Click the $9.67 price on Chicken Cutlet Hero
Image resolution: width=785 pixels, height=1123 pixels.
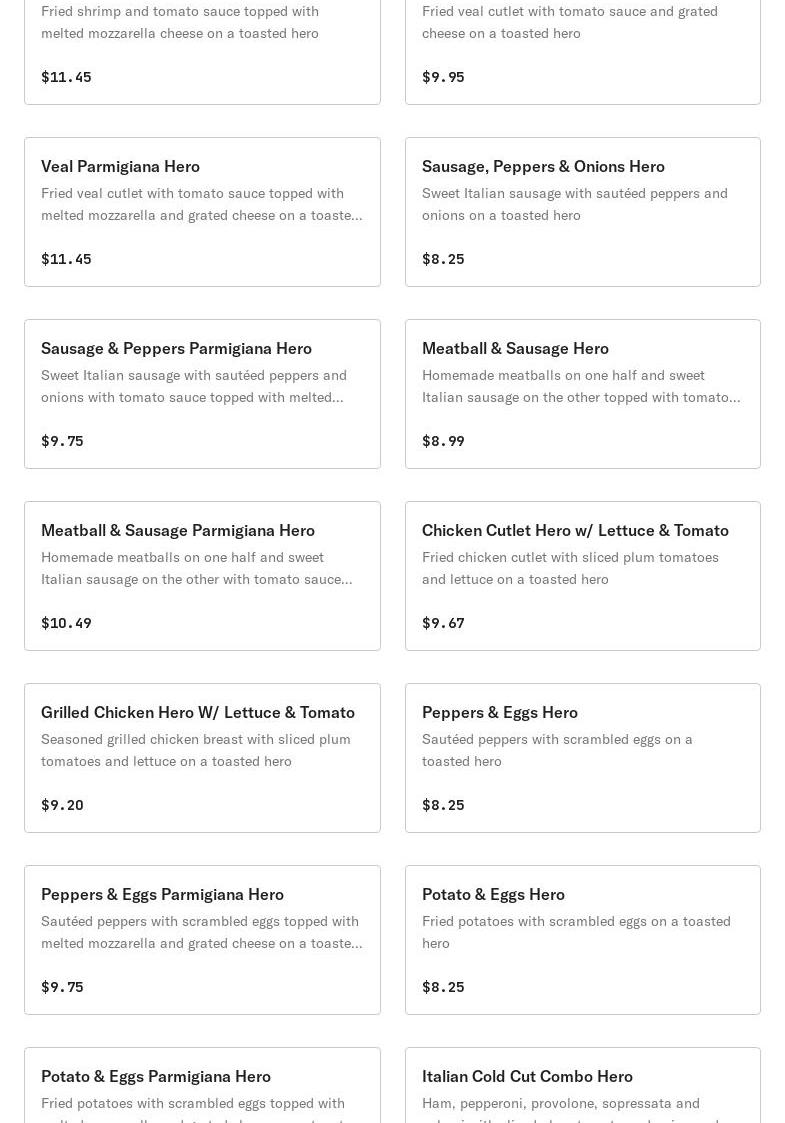(443, 623)
